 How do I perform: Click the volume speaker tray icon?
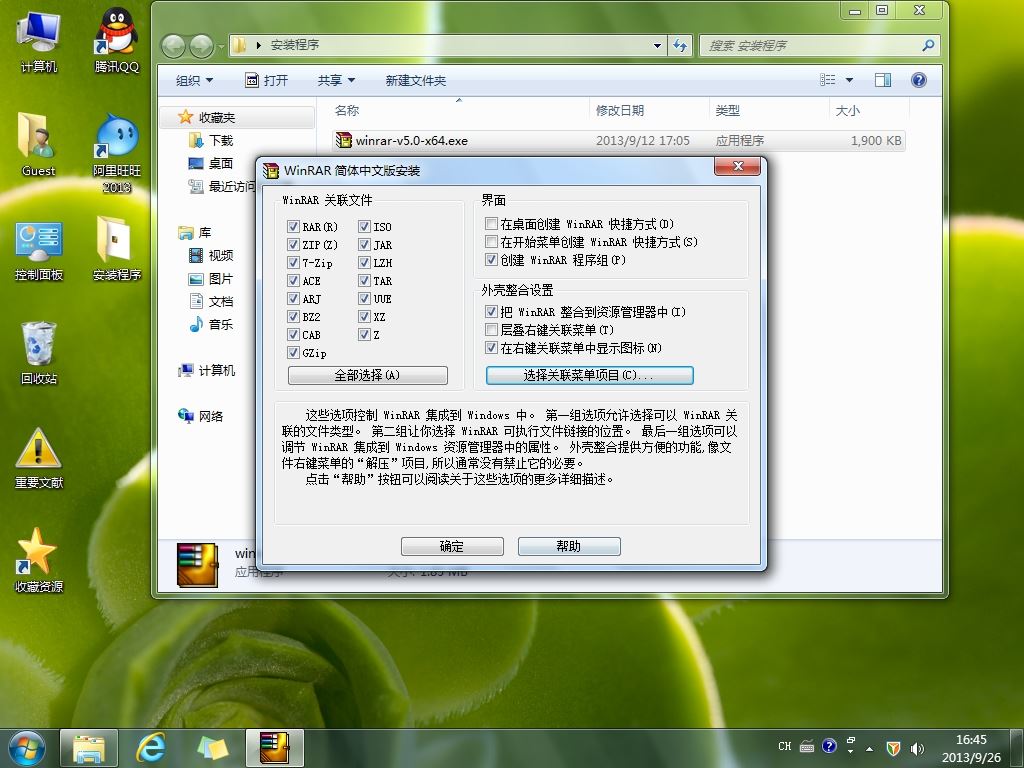point(917,748)
